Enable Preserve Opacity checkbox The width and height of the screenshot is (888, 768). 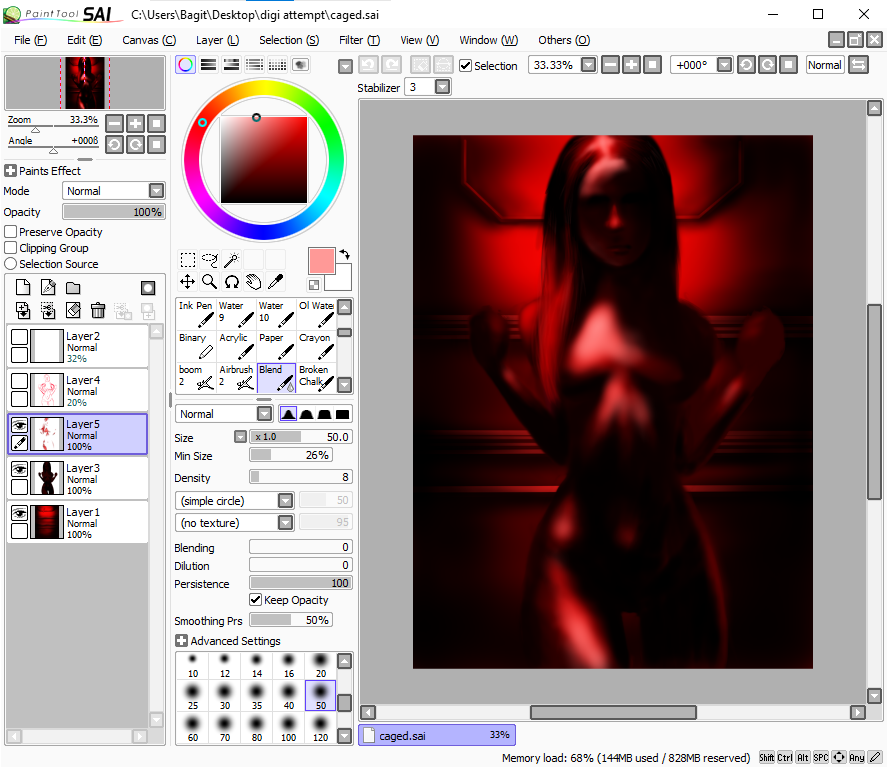(x=10, y=232)
